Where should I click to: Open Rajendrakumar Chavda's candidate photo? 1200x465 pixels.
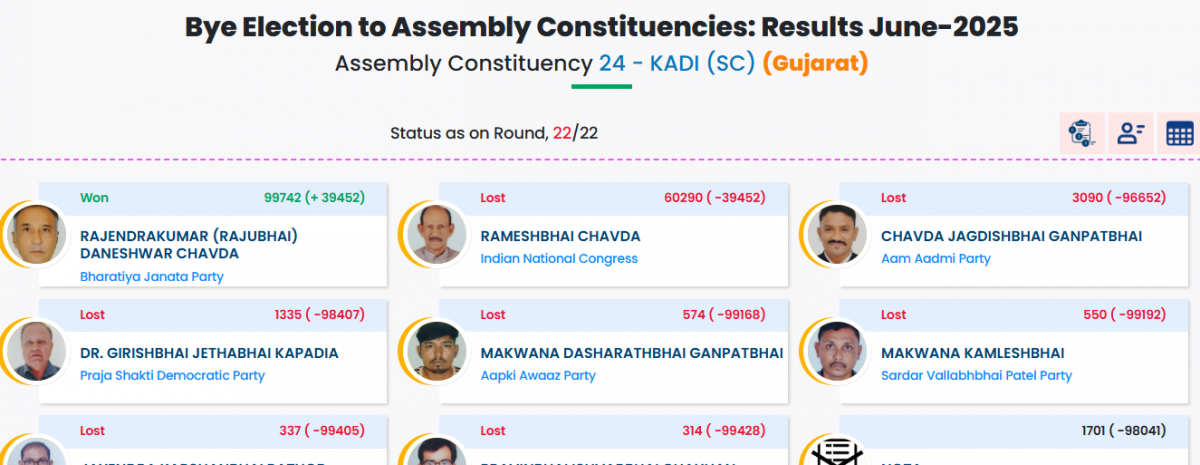[35, 234]
